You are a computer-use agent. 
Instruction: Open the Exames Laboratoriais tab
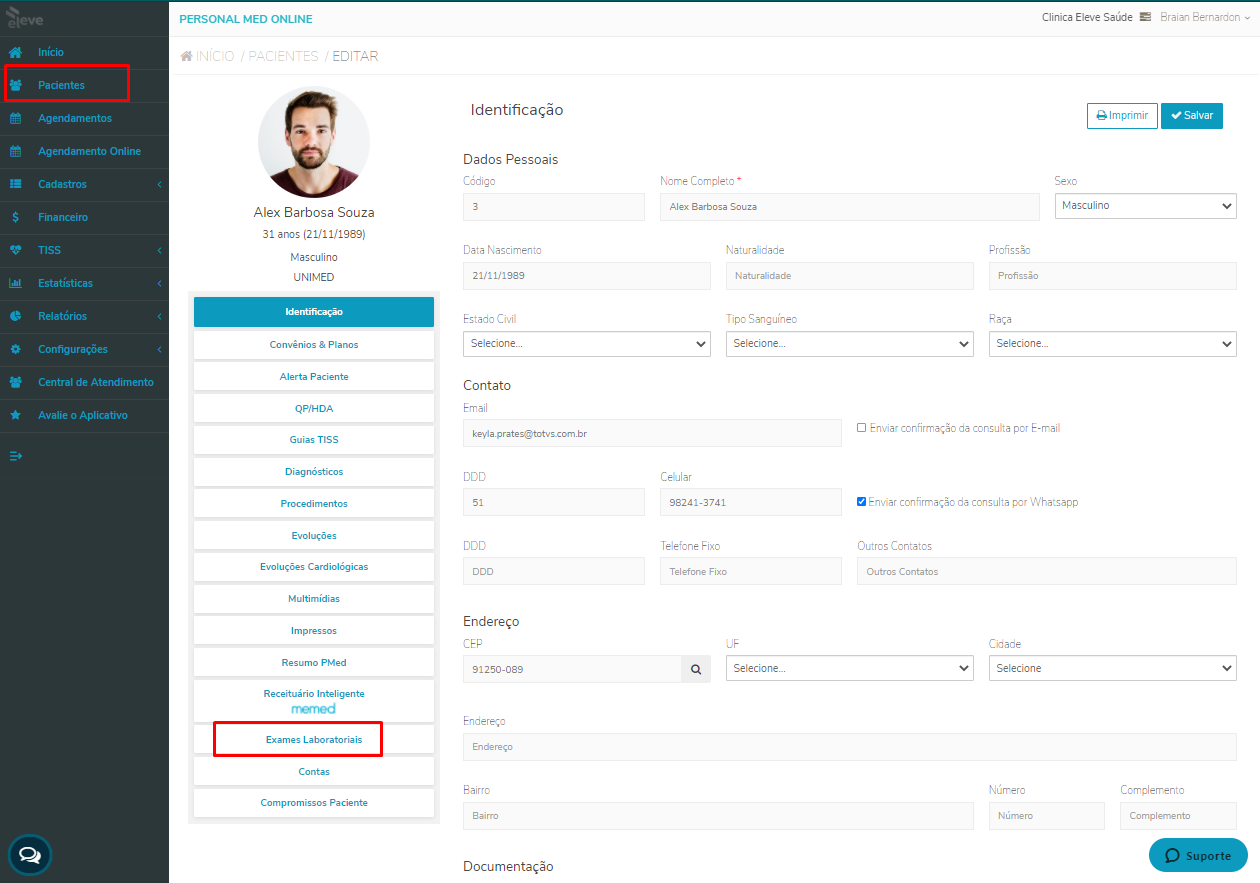coord(314,740)
